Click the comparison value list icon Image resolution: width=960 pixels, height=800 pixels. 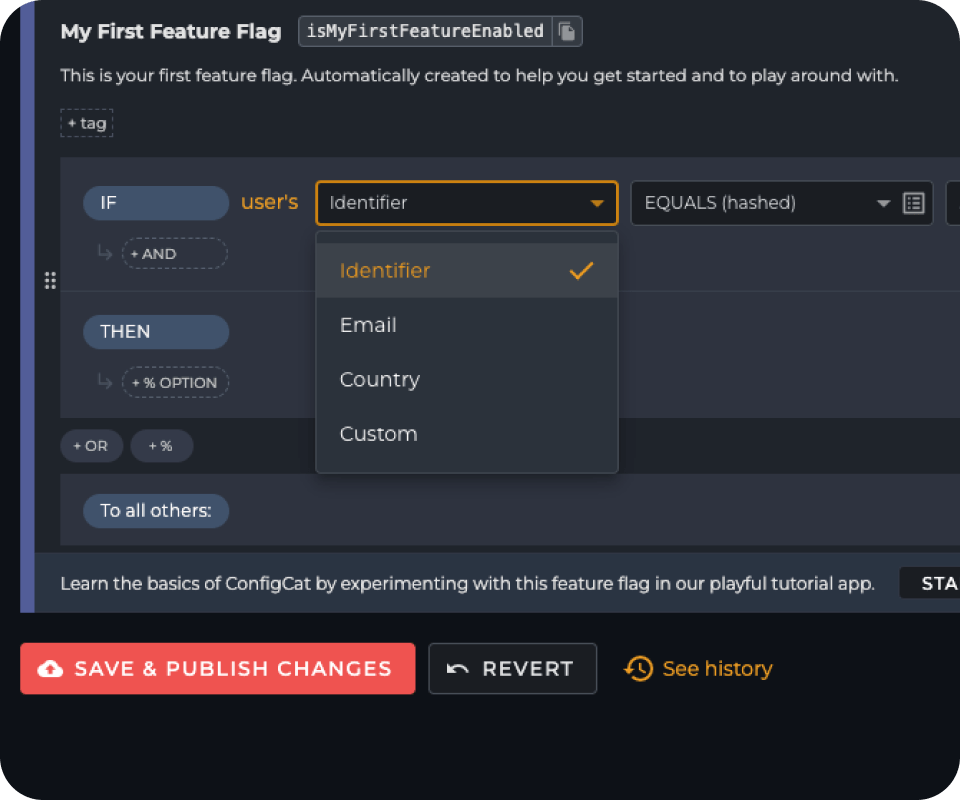click(x=913, y=203)
